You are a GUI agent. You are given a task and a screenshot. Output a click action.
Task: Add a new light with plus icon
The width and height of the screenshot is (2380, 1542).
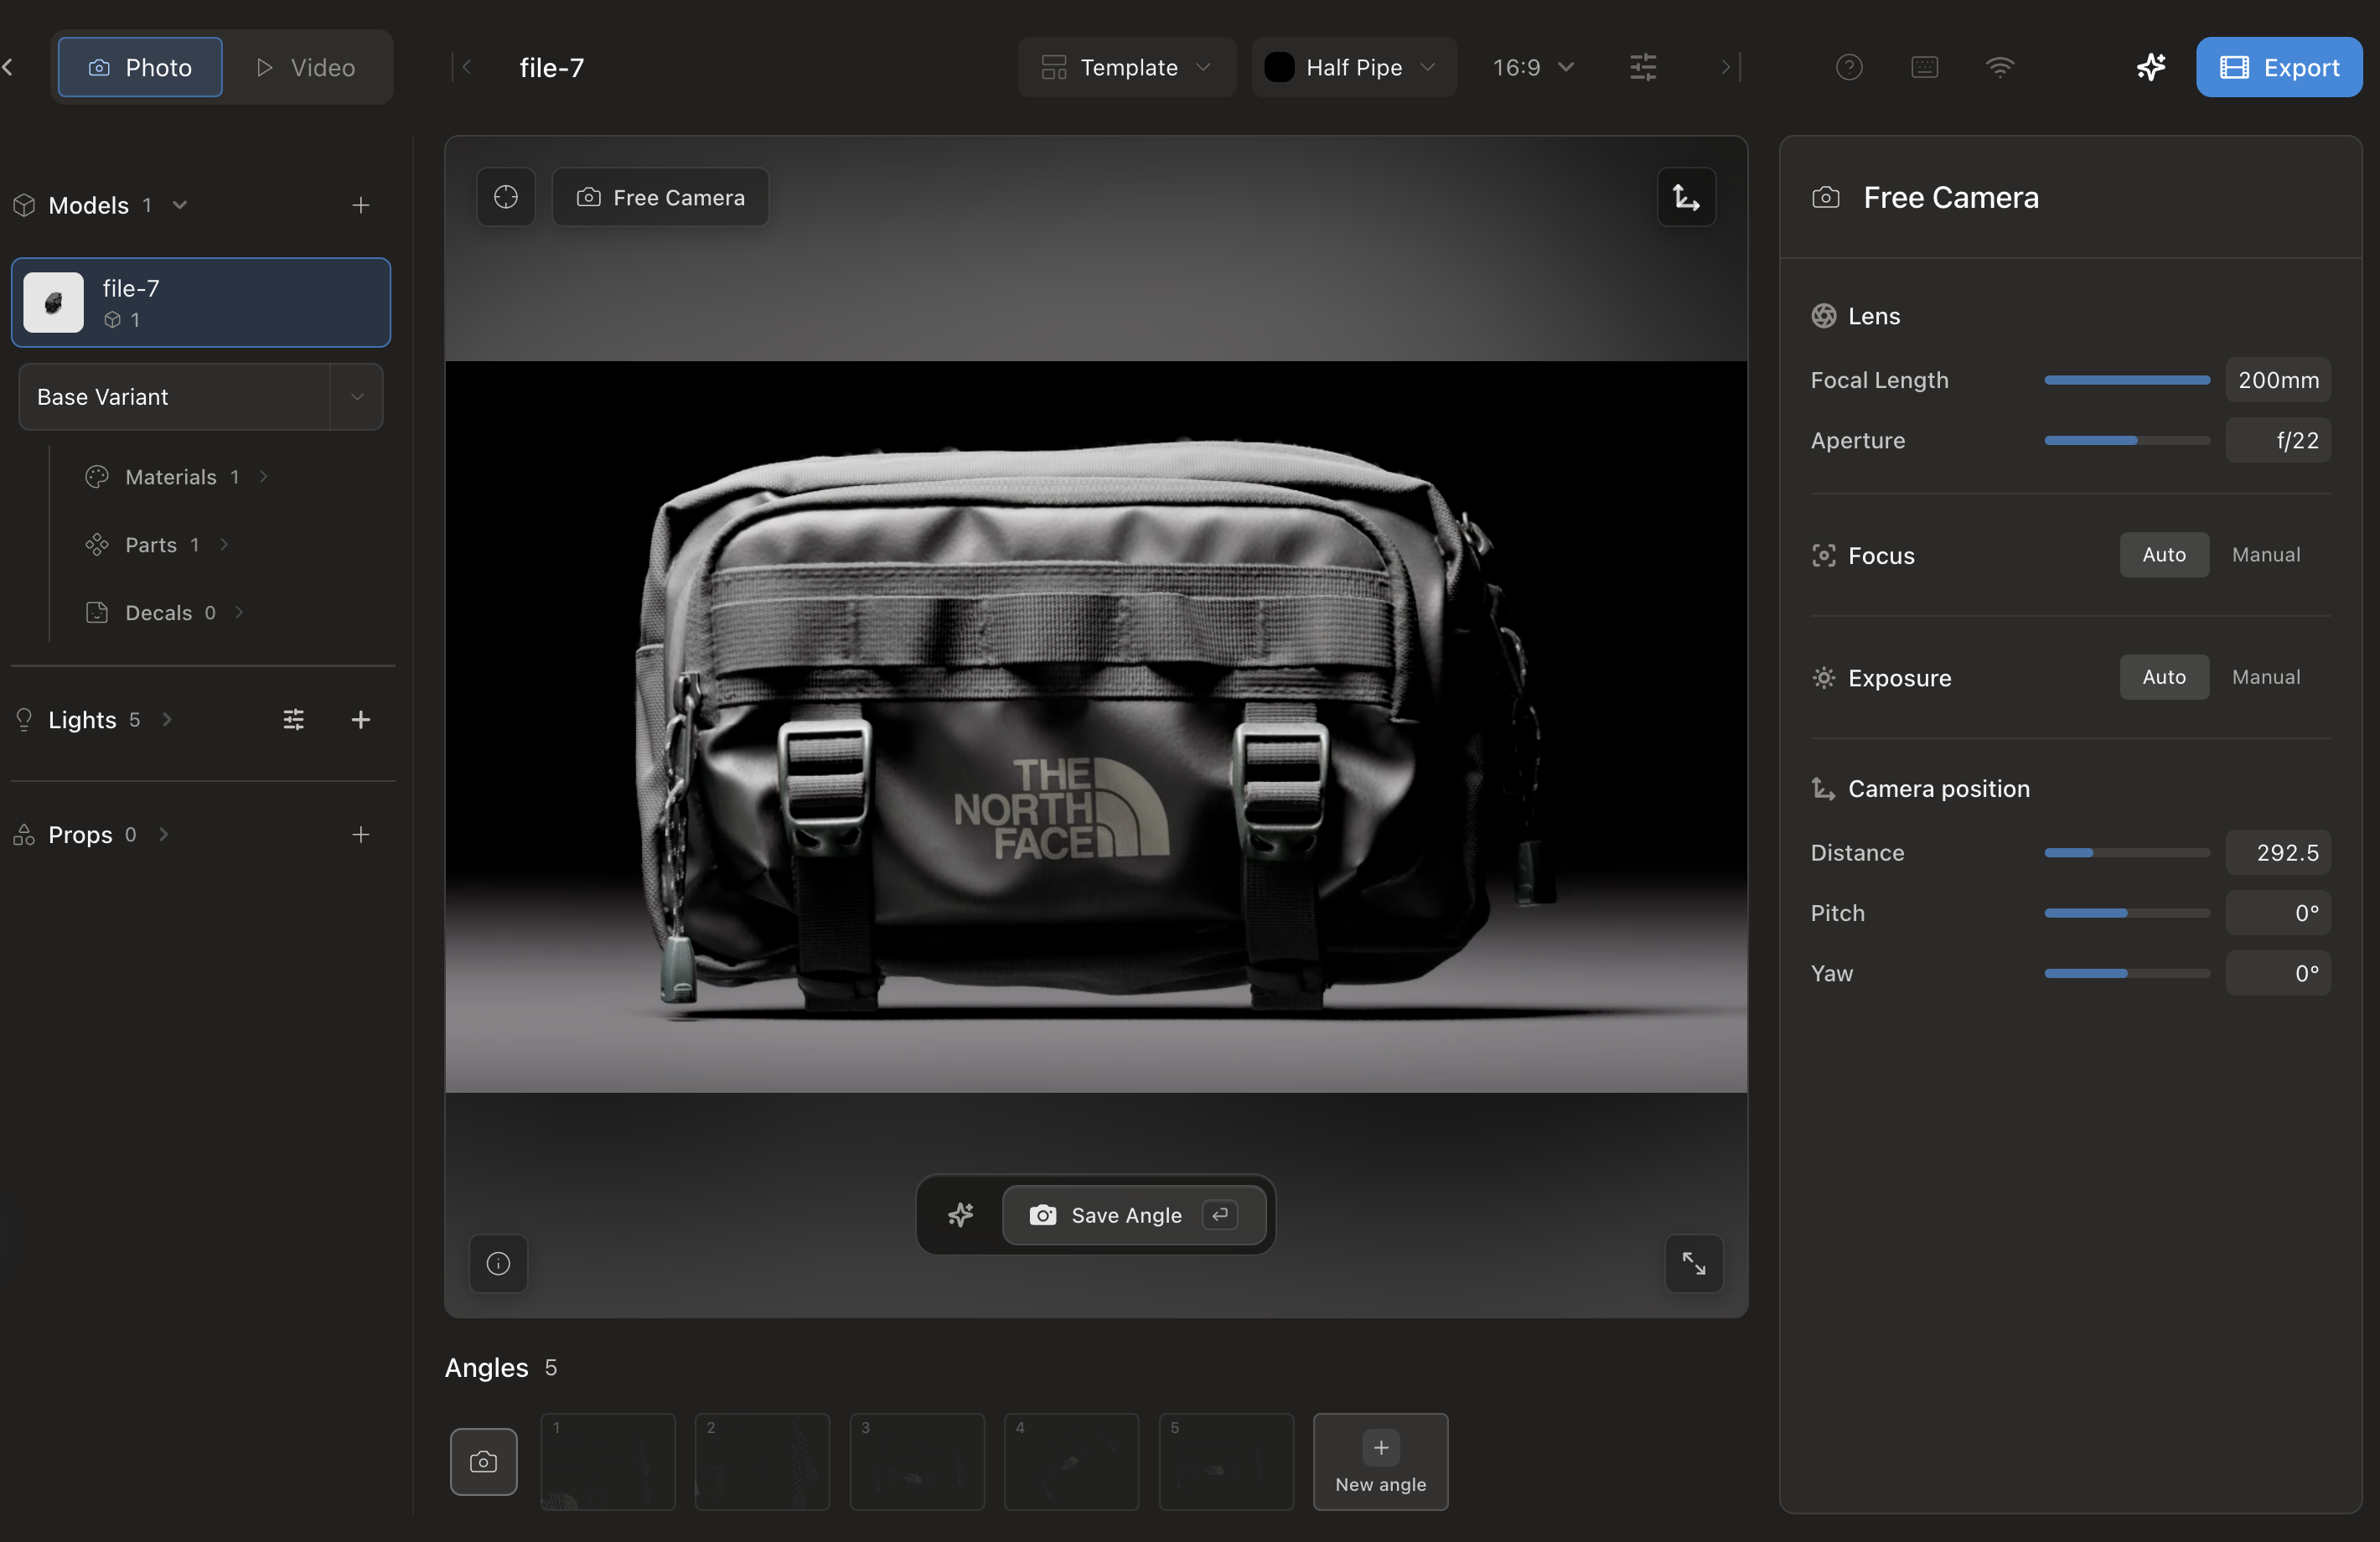361,720
